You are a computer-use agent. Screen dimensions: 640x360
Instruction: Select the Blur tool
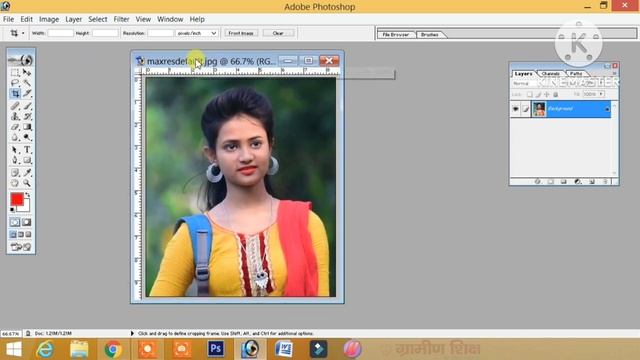click(15, 137)
